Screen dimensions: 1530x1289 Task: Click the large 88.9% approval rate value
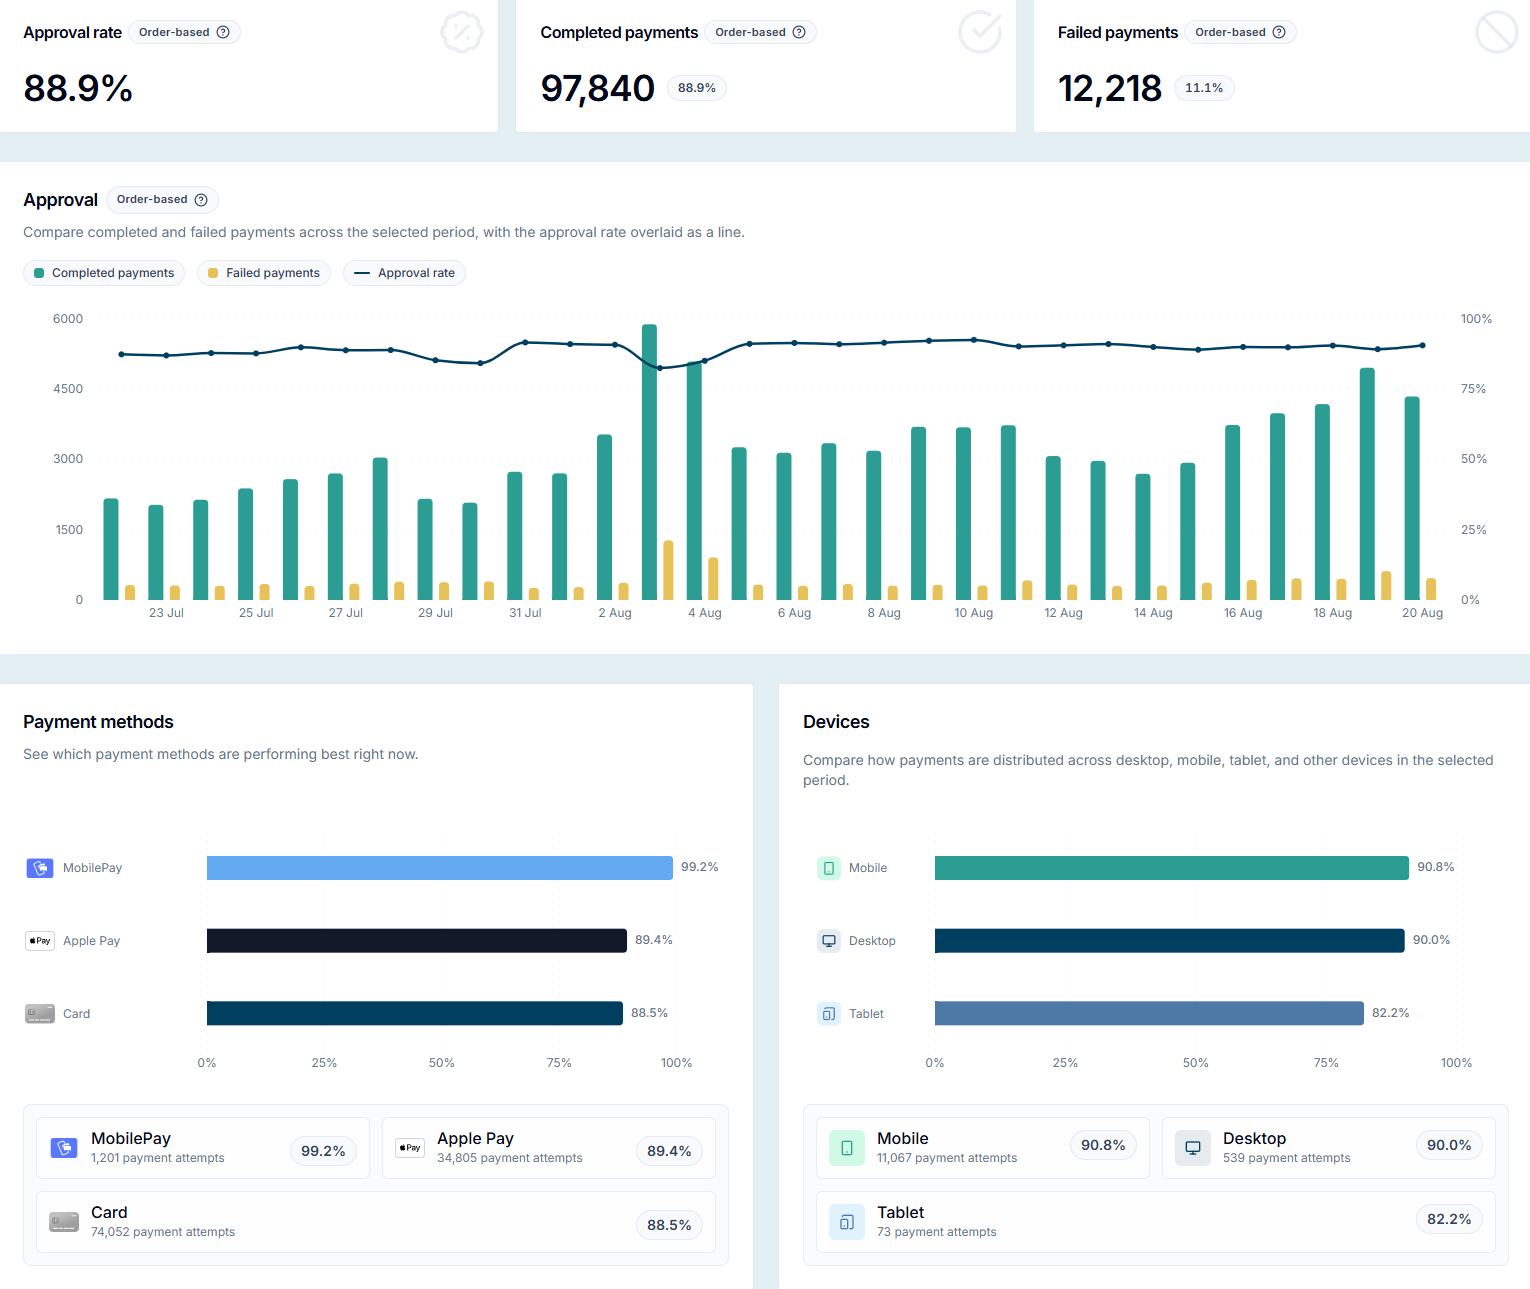78,88
